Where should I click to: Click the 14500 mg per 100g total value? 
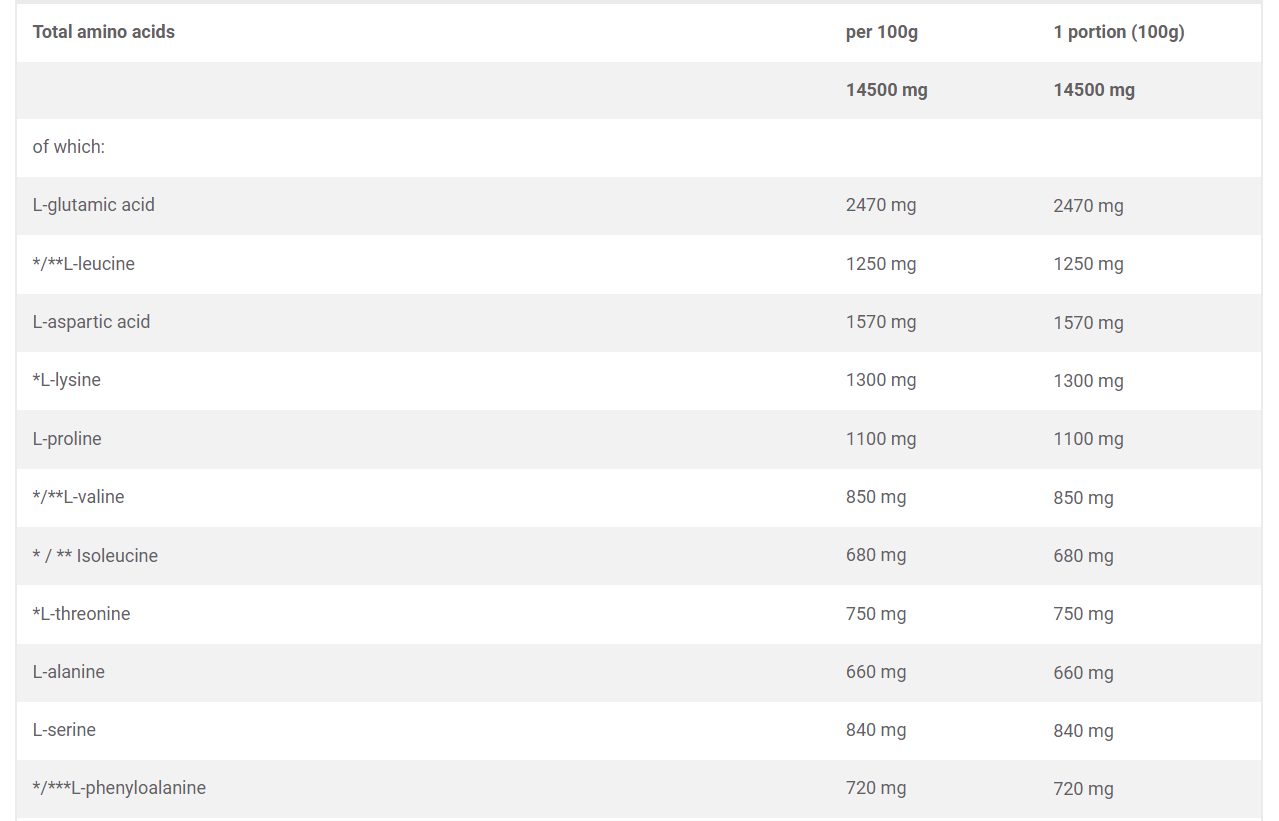tap(886, 90)
